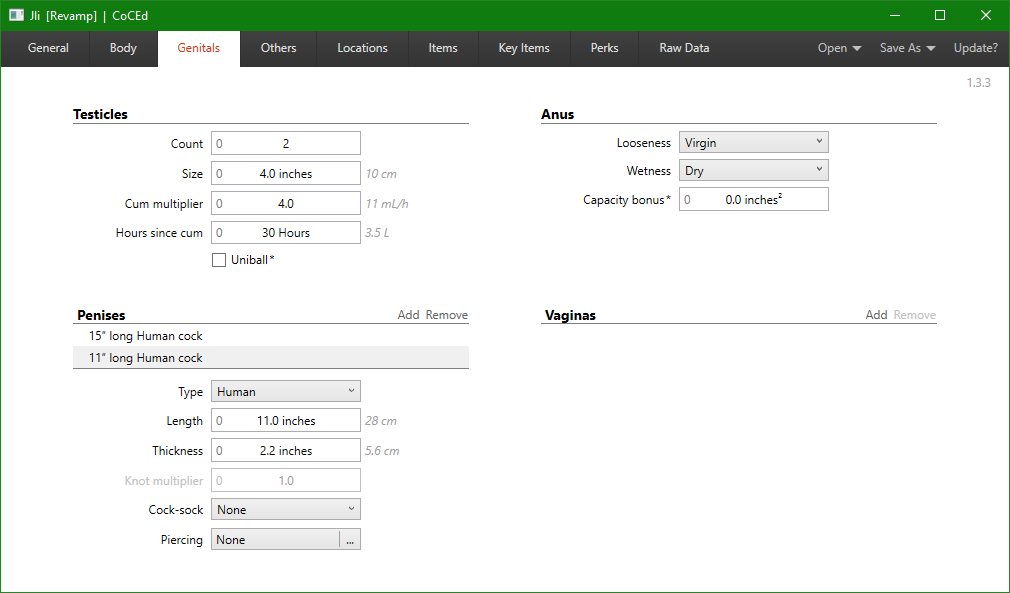Expand the Type dropdown set to Human
1010x593 pixels.
pyautogui.click(x=285, y=392)
